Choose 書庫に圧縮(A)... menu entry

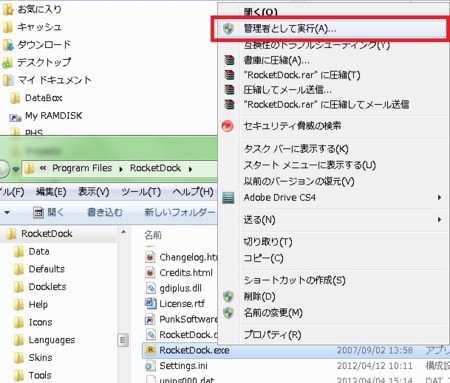click(276, 60)
